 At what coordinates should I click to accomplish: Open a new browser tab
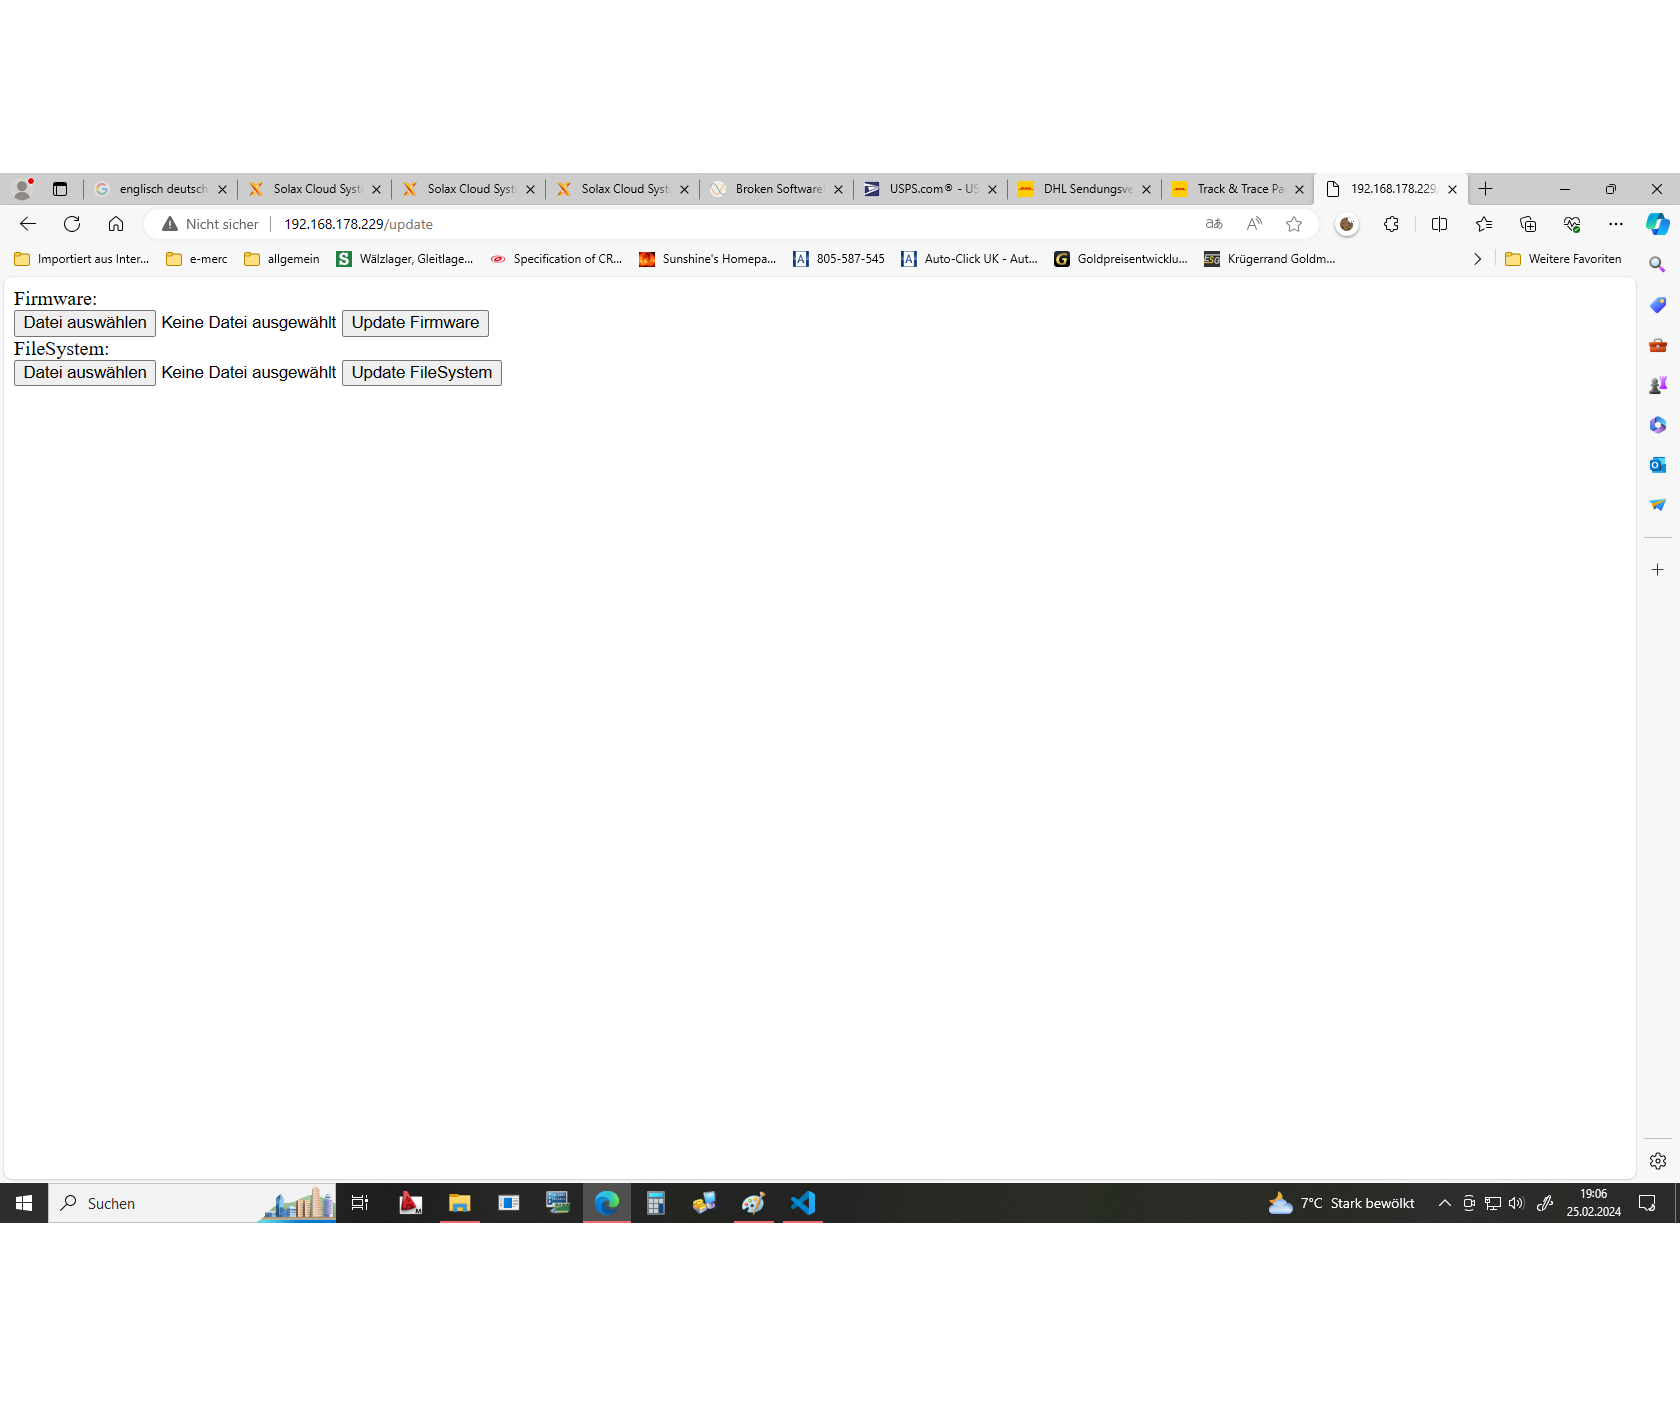tap(1486, 189)
